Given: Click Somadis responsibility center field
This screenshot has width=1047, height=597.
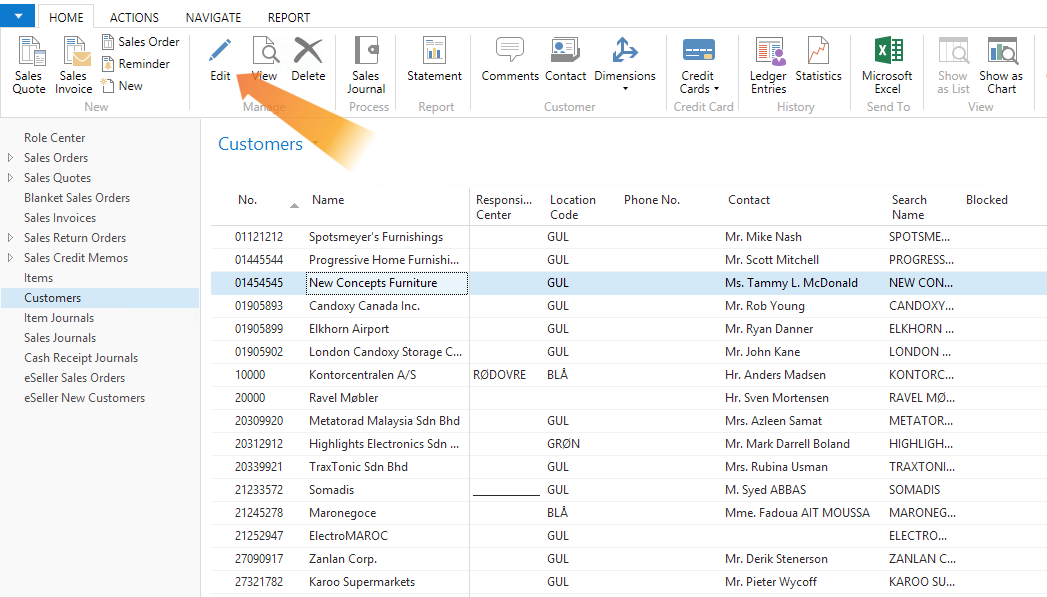Looking at the screenshot, I should pyautogui.click(x=506, y=489).
